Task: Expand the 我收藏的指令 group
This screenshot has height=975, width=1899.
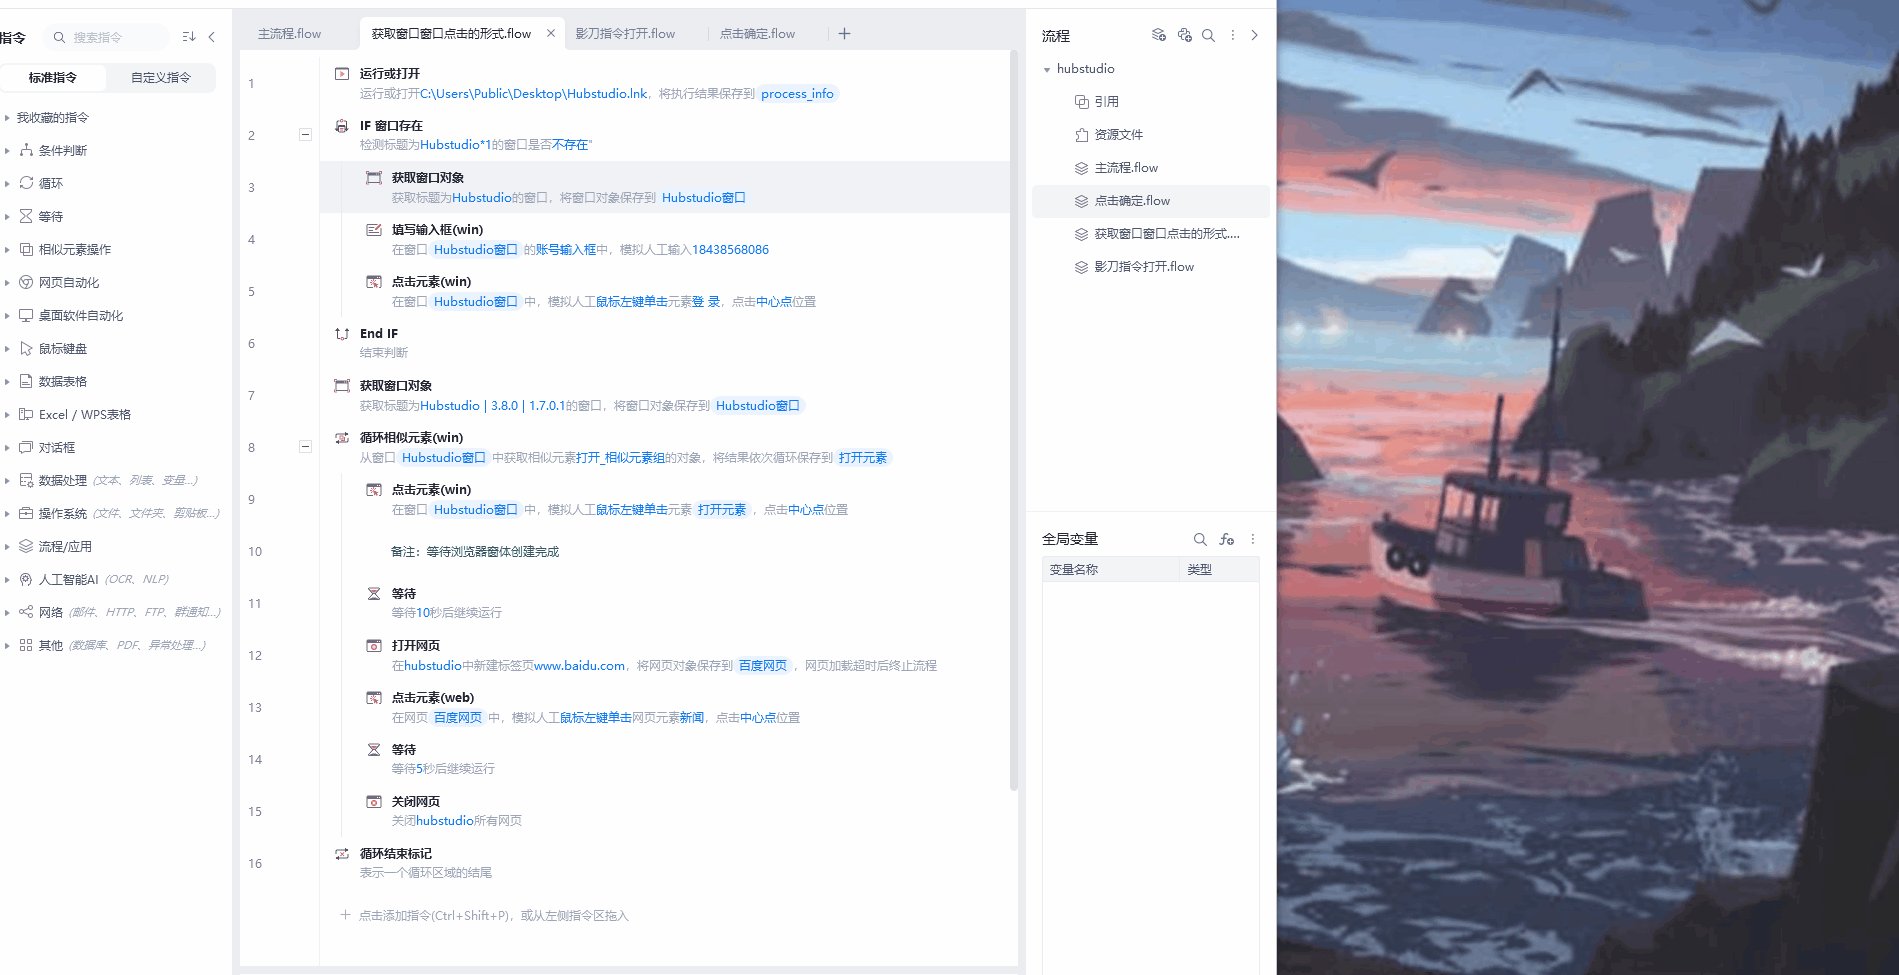Action: pos(7,118)
